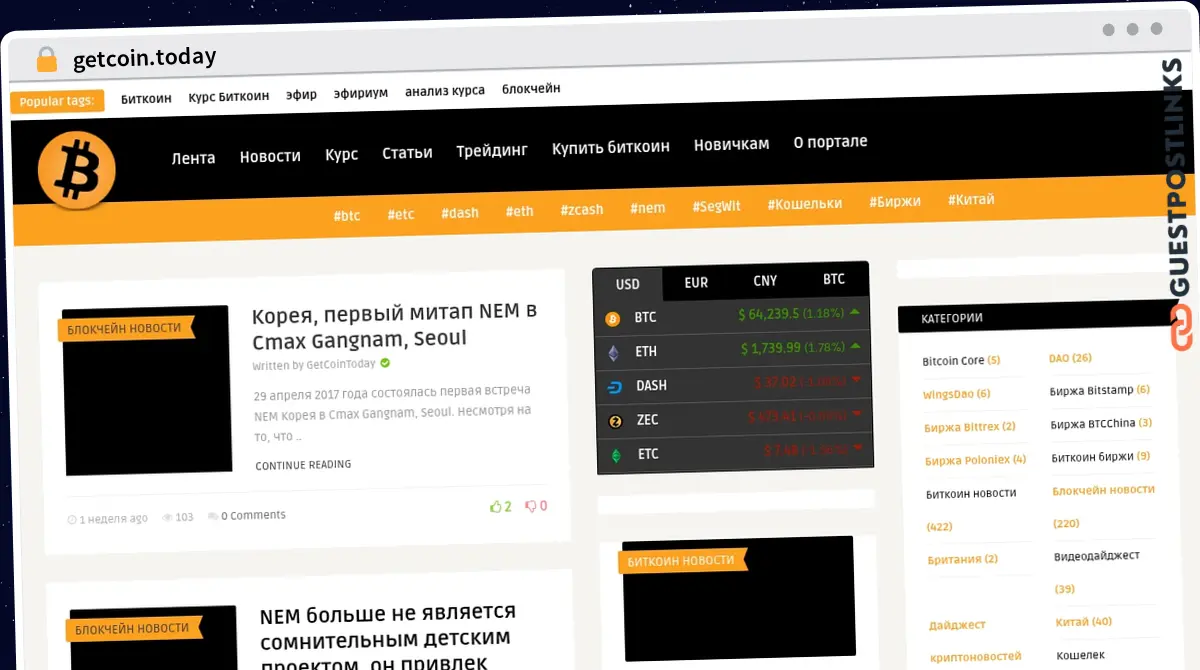Viewport: 1200px width, 670px height.
Task: Open the 0 Comments link
Action: pyautogui.click(x=253, y=515)
